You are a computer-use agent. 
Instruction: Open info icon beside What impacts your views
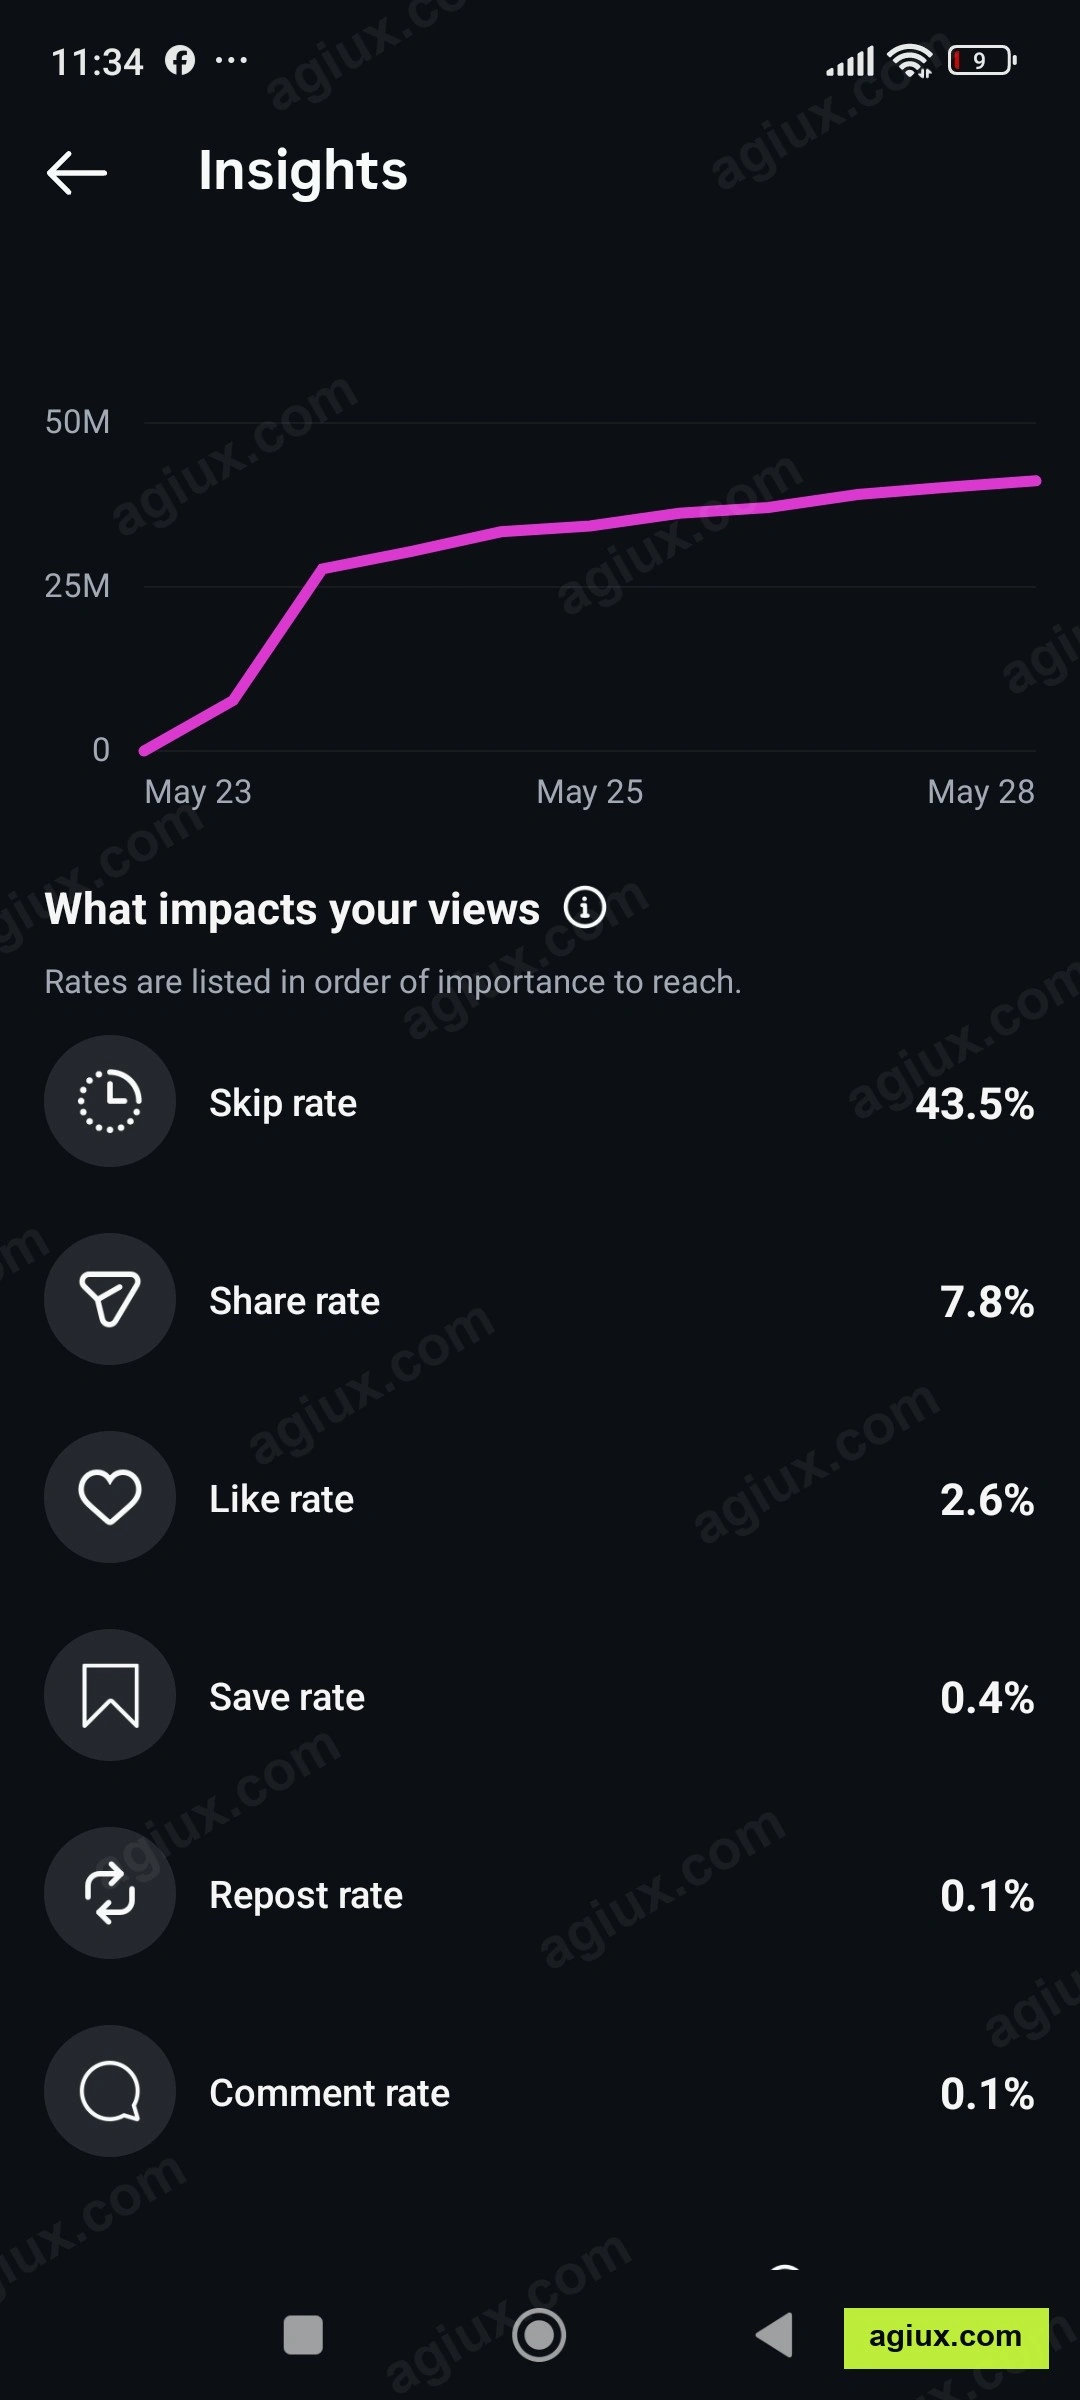pyautogui.click(x=585, y=907)
